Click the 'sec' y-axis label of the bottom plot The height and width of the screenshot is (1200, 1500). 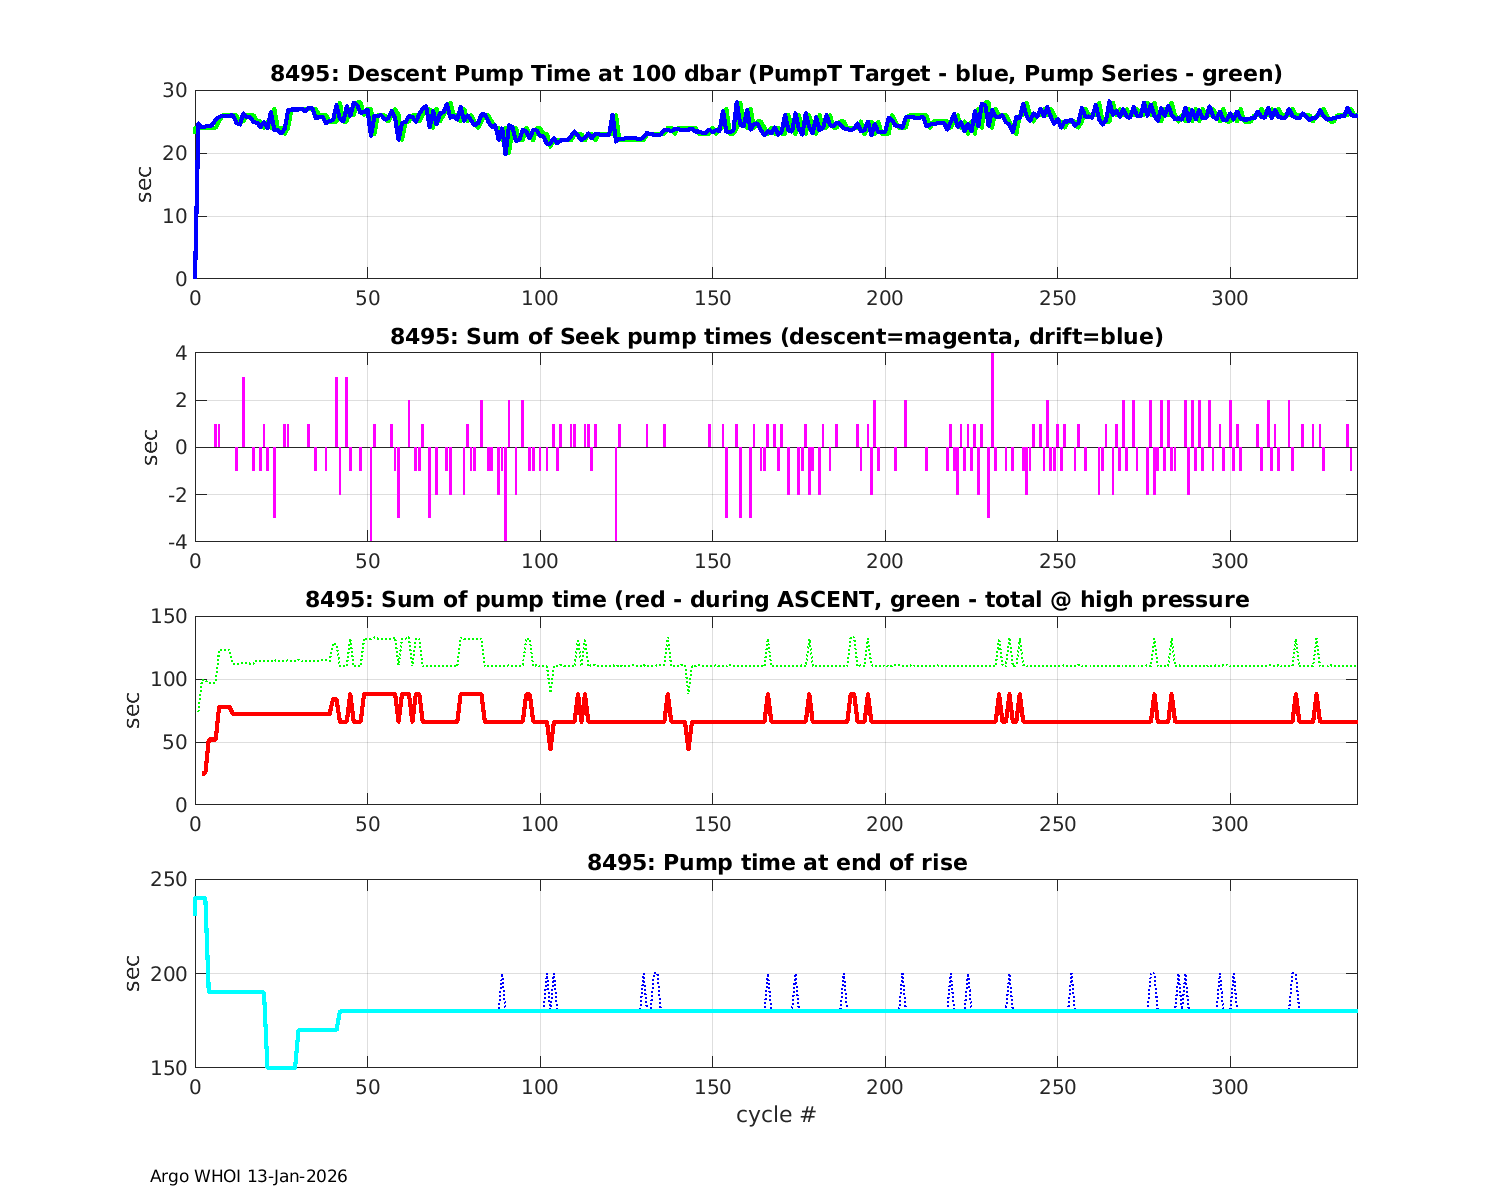[x=133, y=973]
